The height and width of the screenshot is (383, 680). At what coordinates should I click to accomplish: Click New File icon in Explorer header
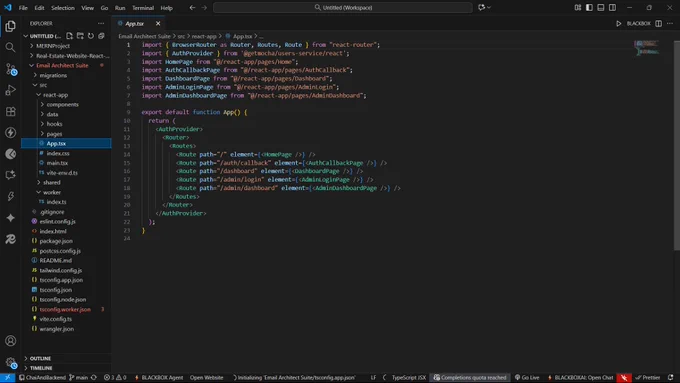(x=69, y=36)
